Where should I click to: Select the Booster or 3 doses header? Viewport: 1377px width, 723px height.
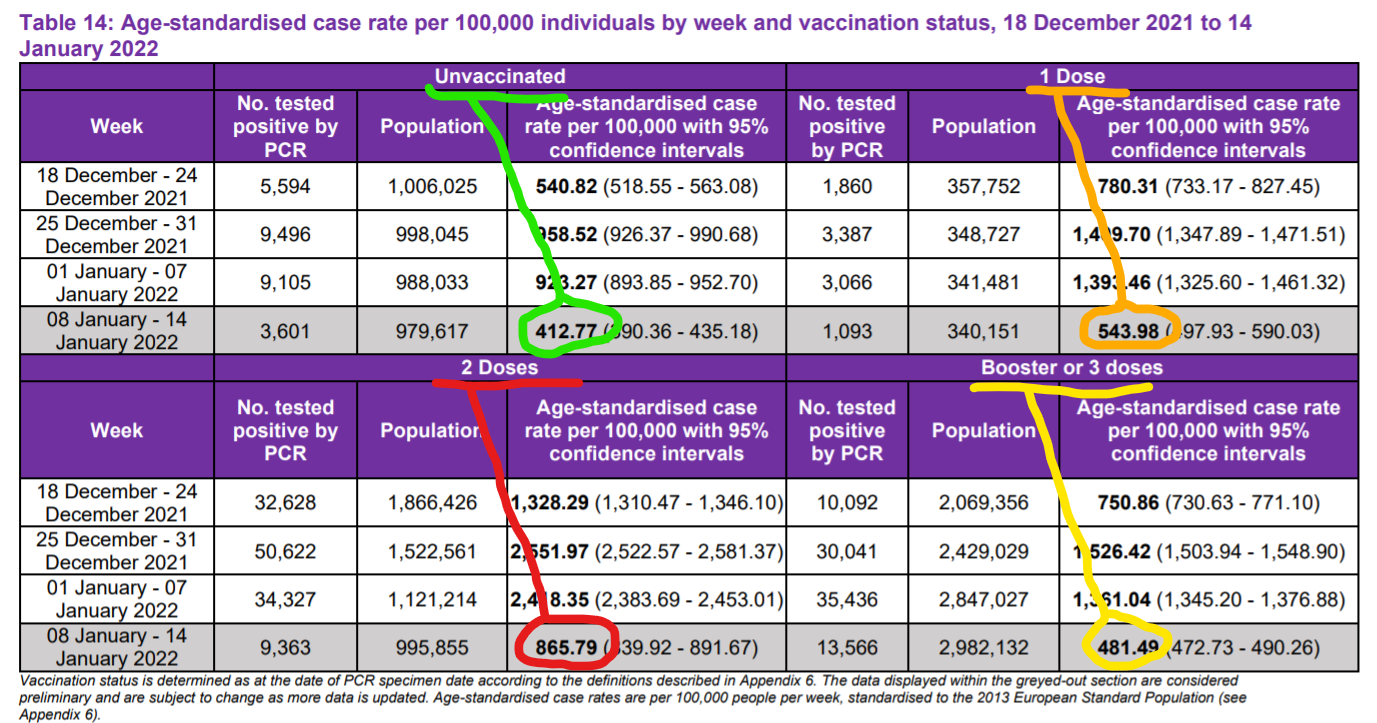point(1071,368)
